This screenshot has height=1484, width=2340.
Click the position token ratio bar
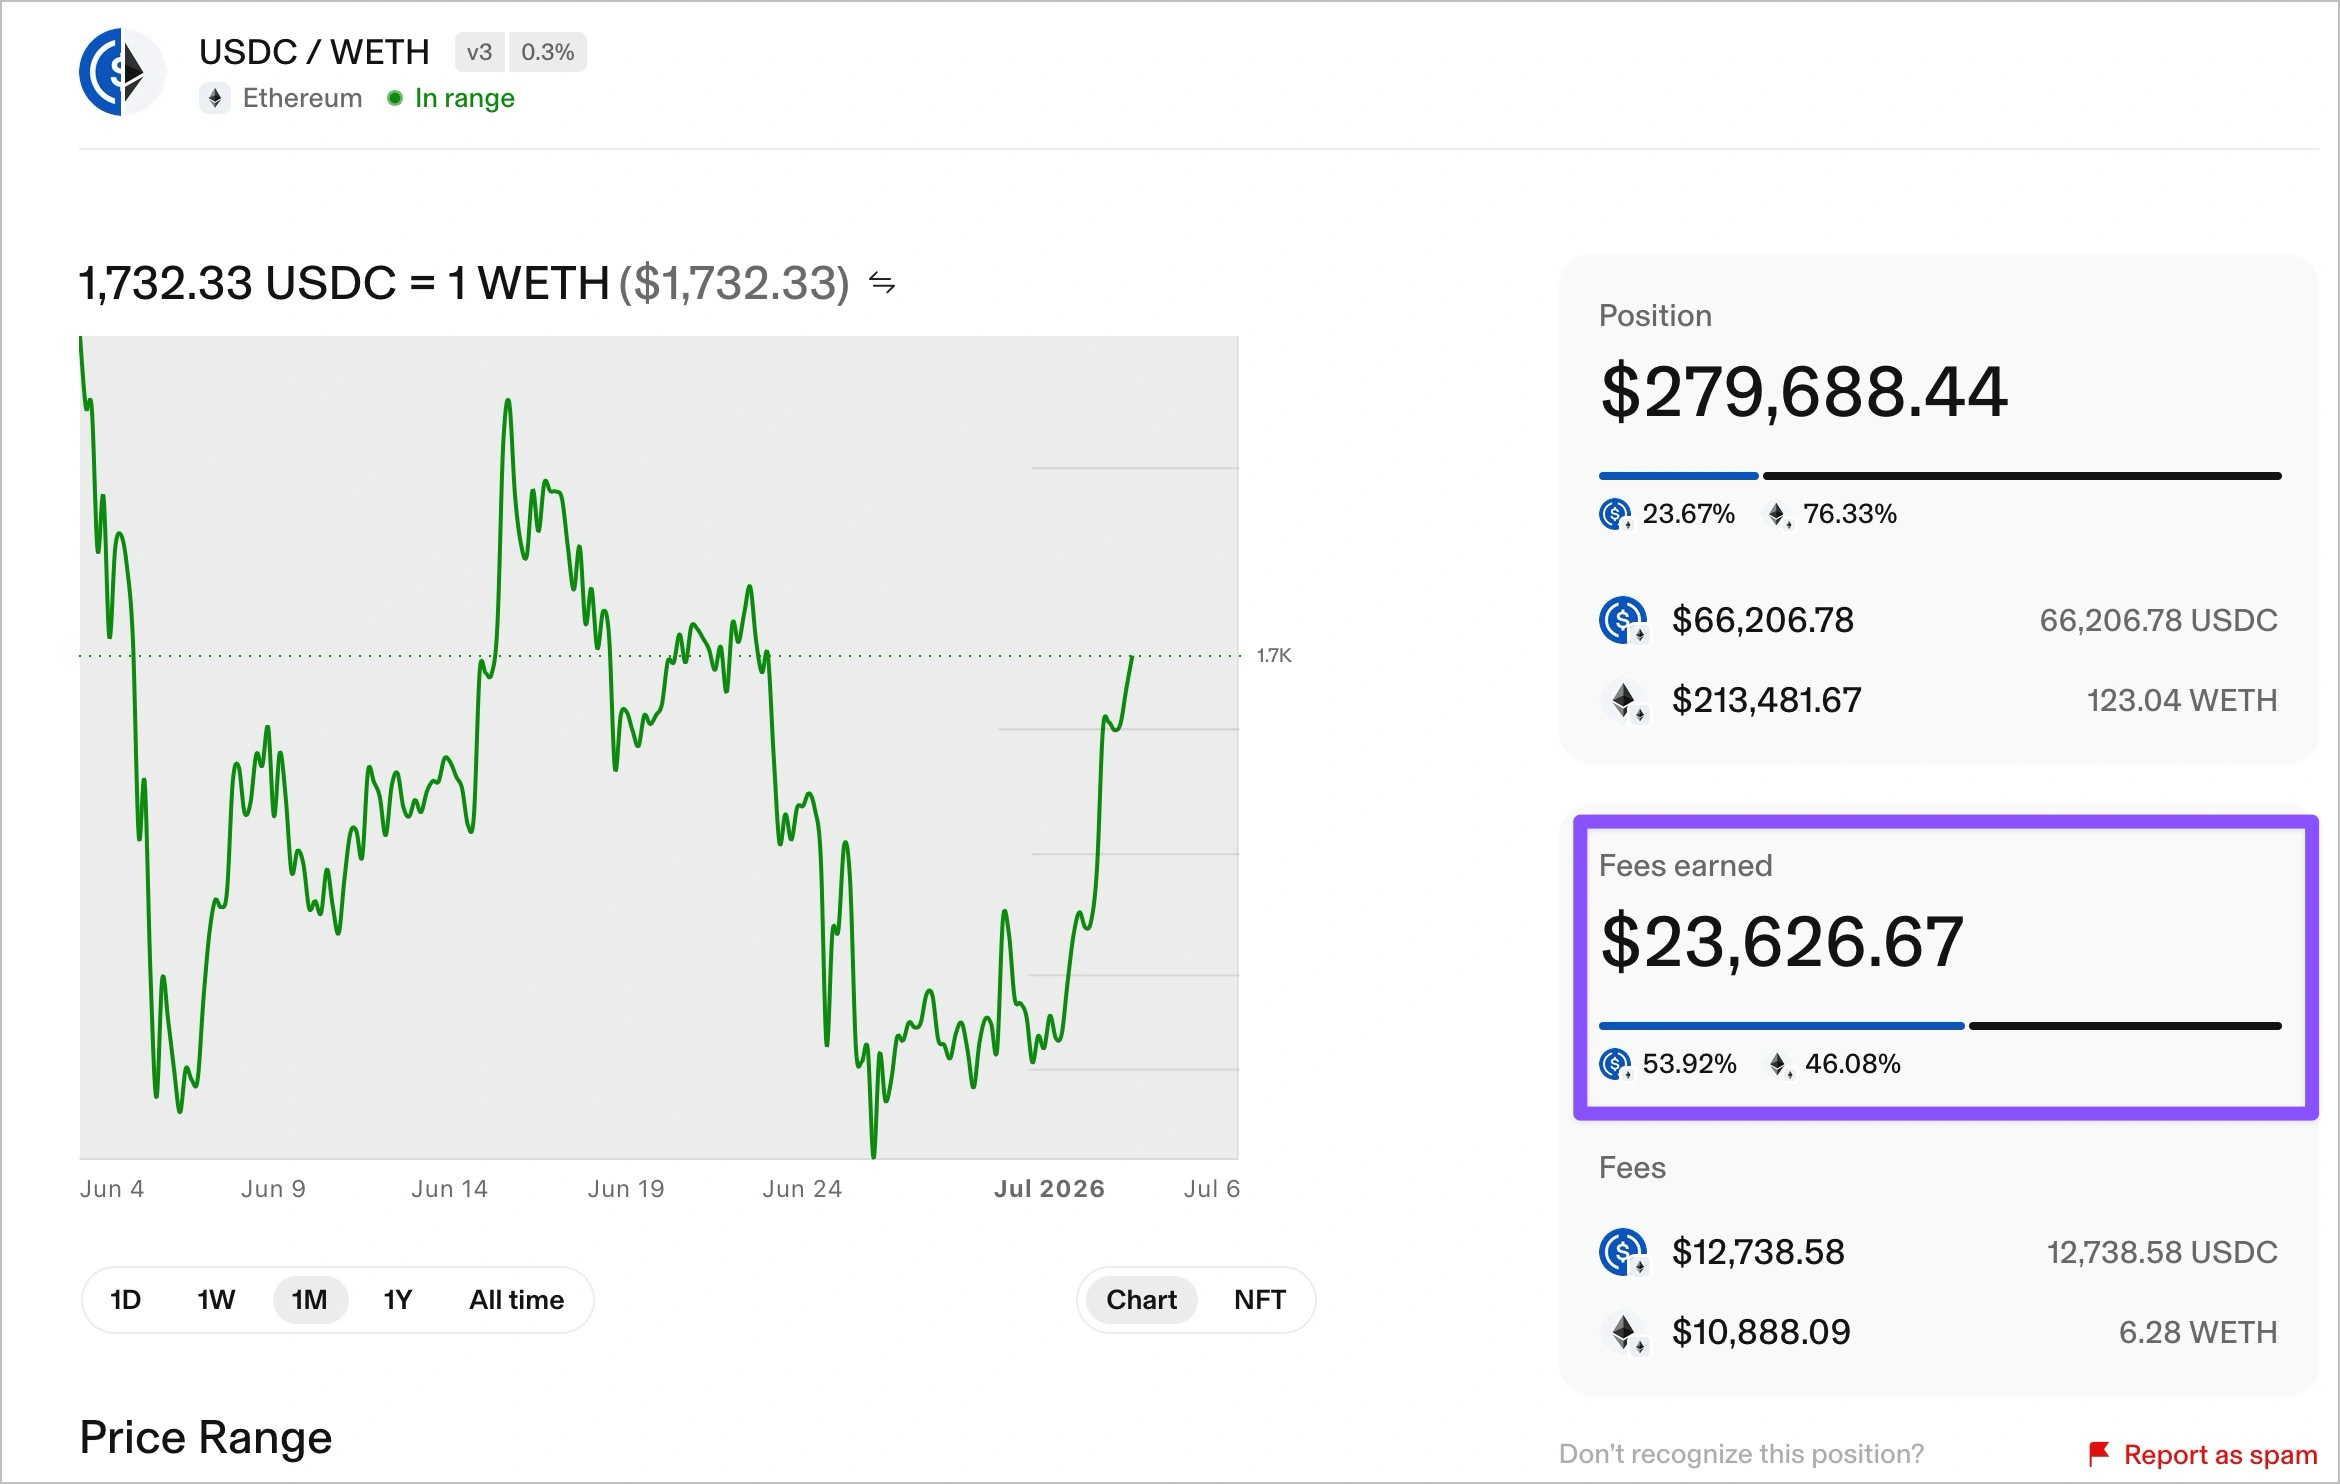tap(1940, 476)
